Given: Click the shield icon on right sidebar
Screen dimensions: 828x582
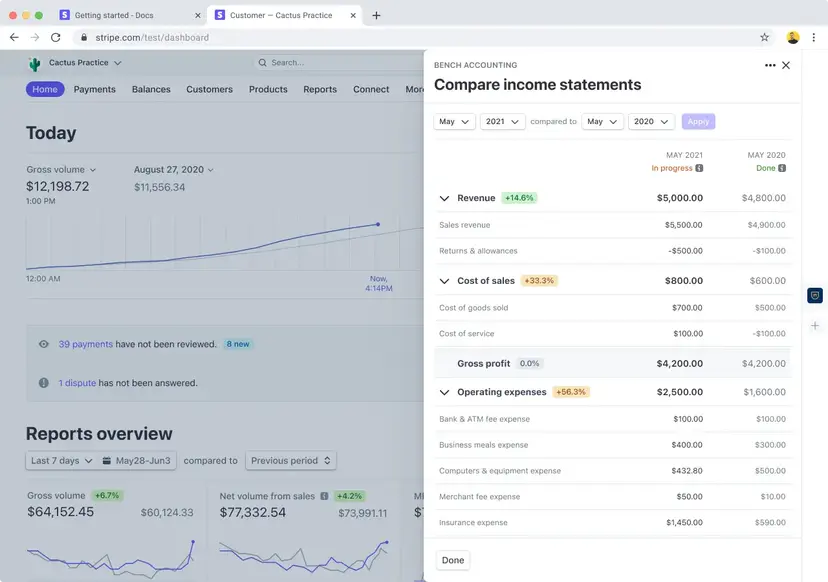Looking at the screenshot, I should (815, 296).
